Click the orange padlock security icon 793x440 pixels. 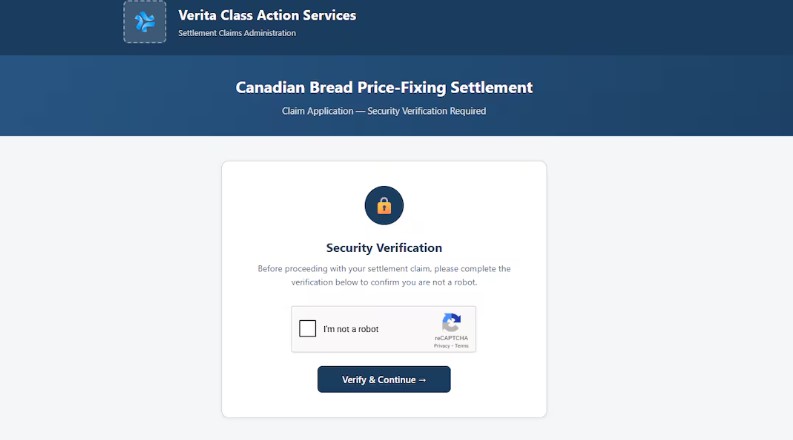click(x=384, y=206)
